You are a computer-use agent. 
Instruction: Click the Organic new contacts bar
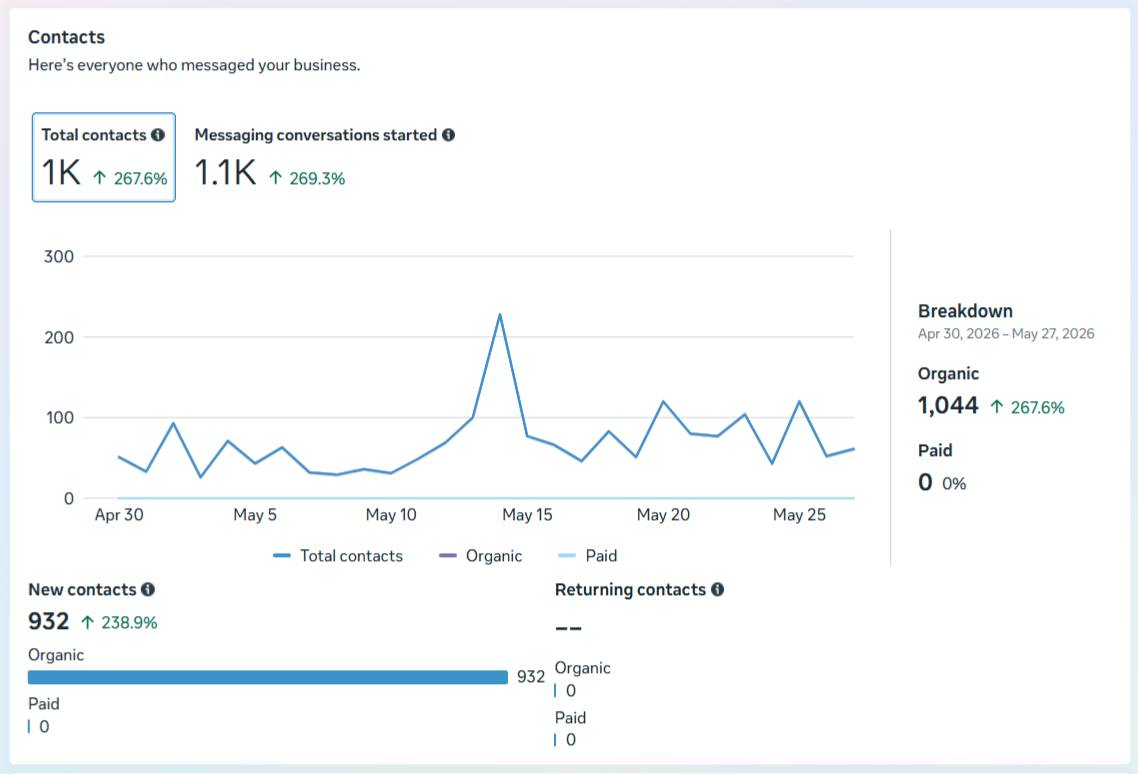(268, 677)
